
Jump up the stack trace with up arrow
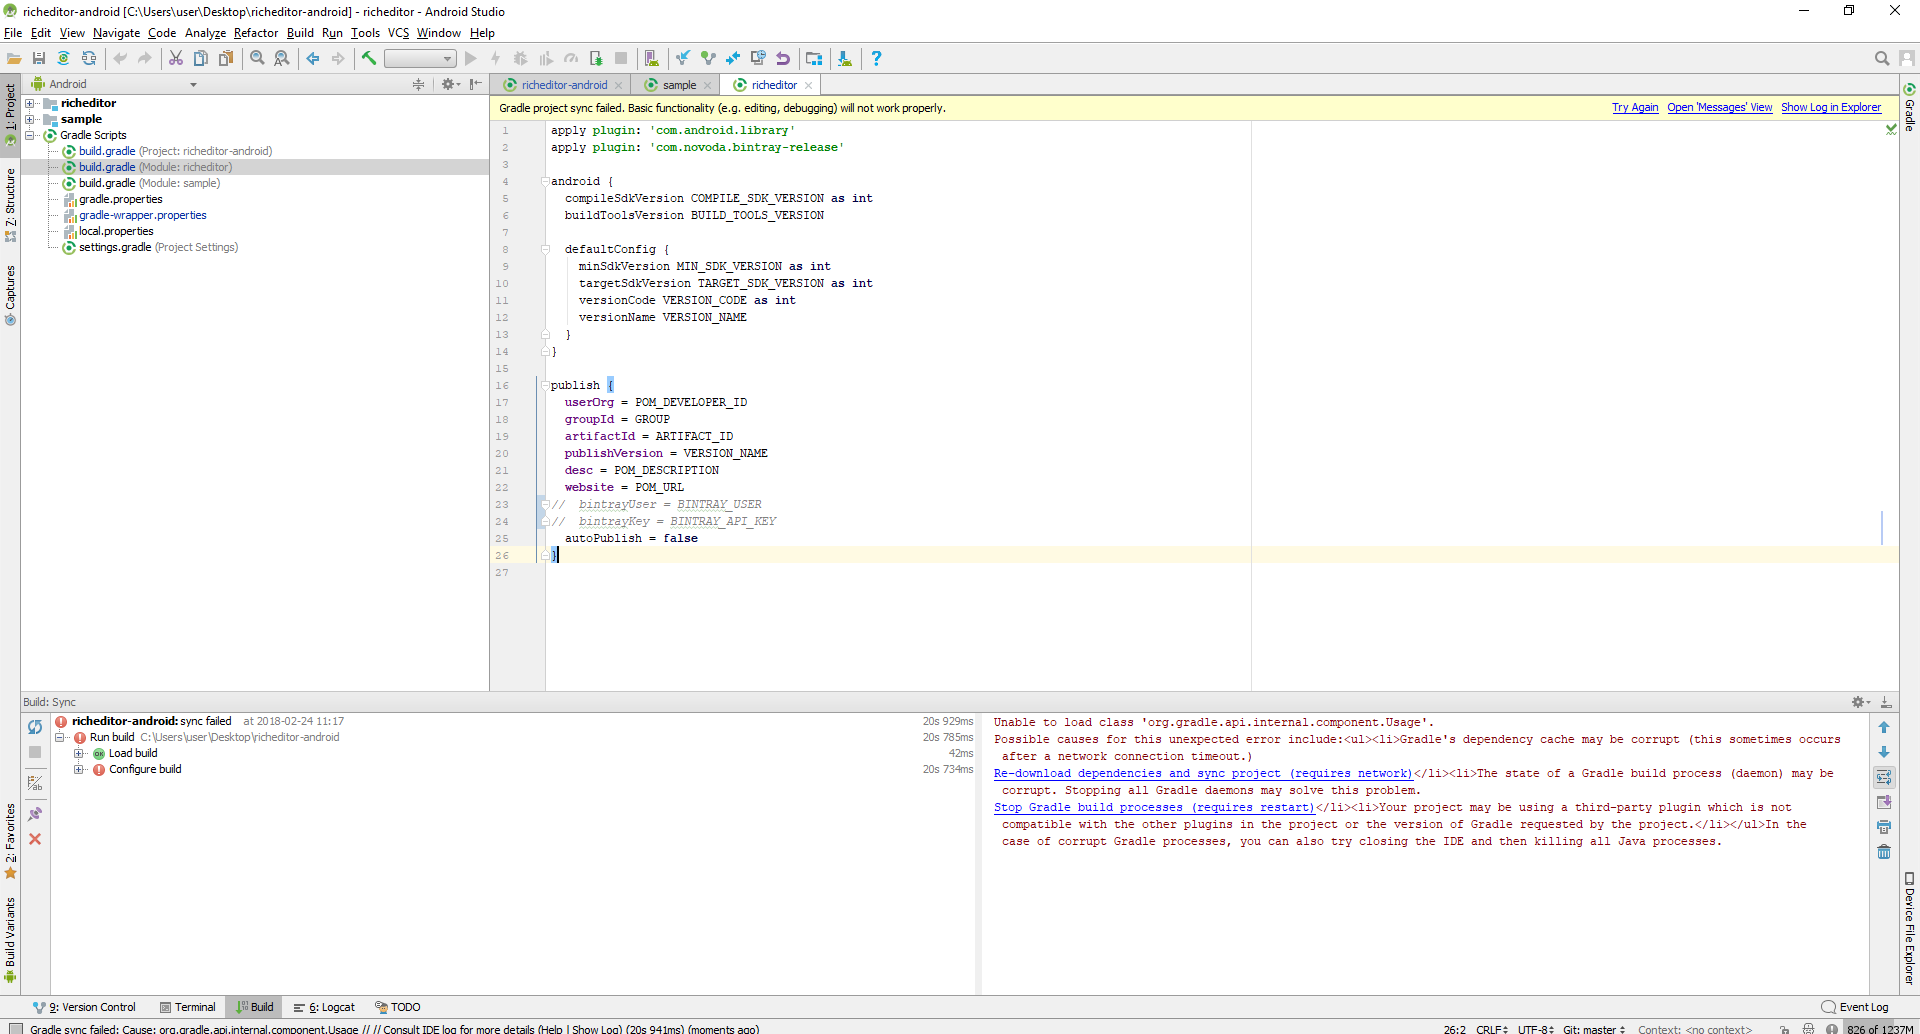click(x=1884, y=727)
